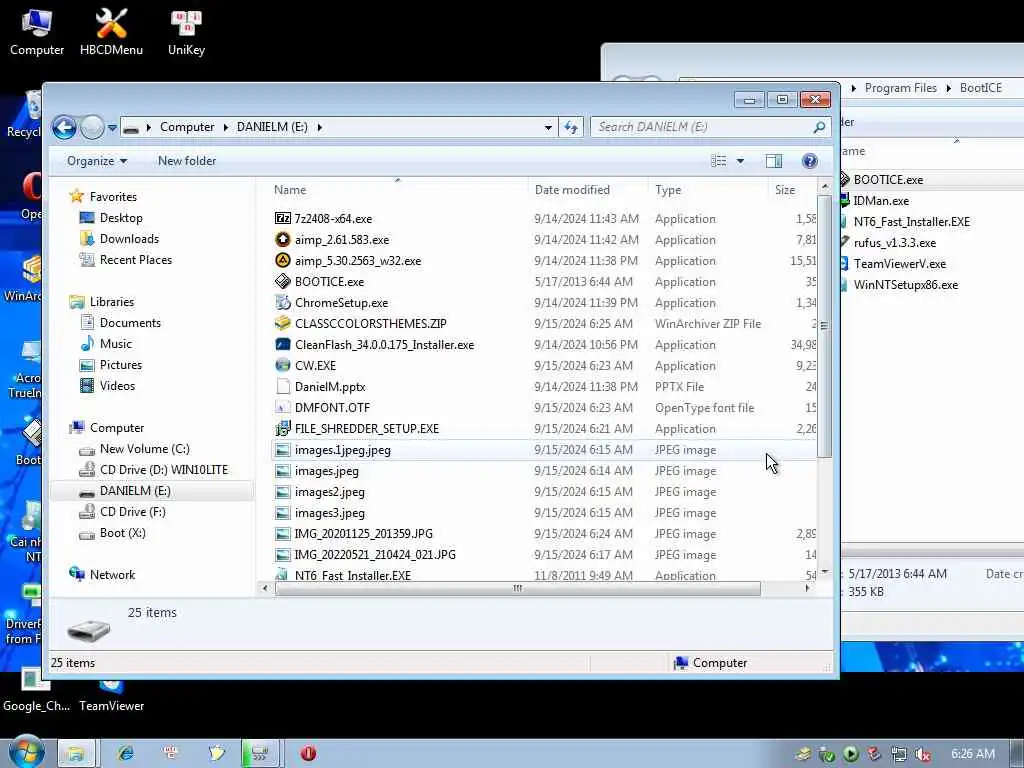Open Recent Places in navigation pane
This screenshot has width=1024, height=768.
pos(136,259)
